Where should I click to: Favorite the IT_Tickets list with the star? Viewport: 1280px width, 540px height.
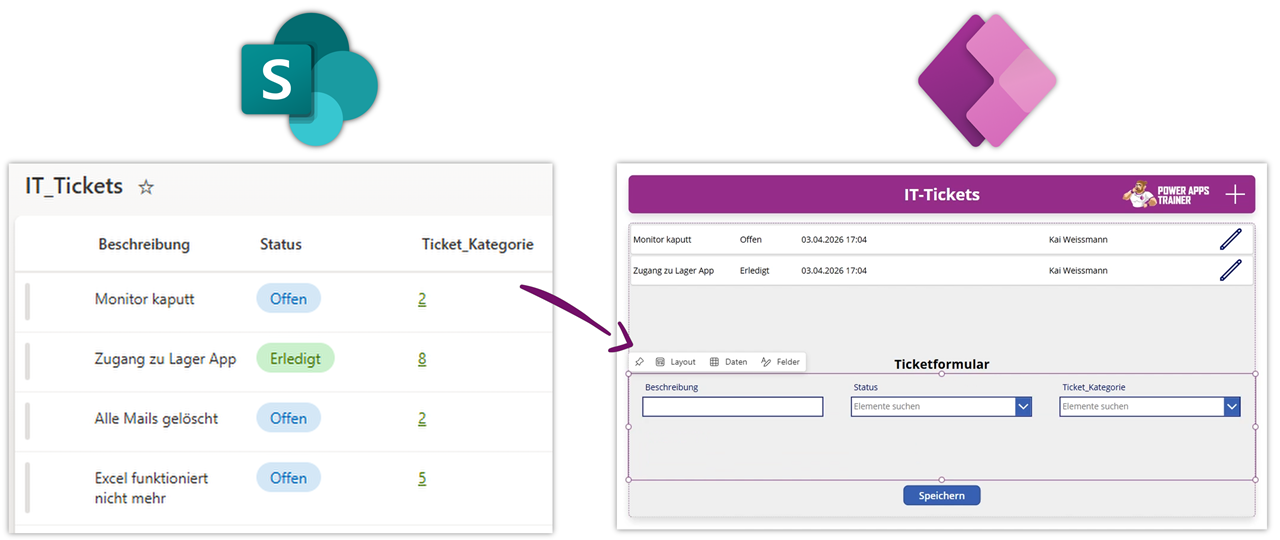[146, 186]
